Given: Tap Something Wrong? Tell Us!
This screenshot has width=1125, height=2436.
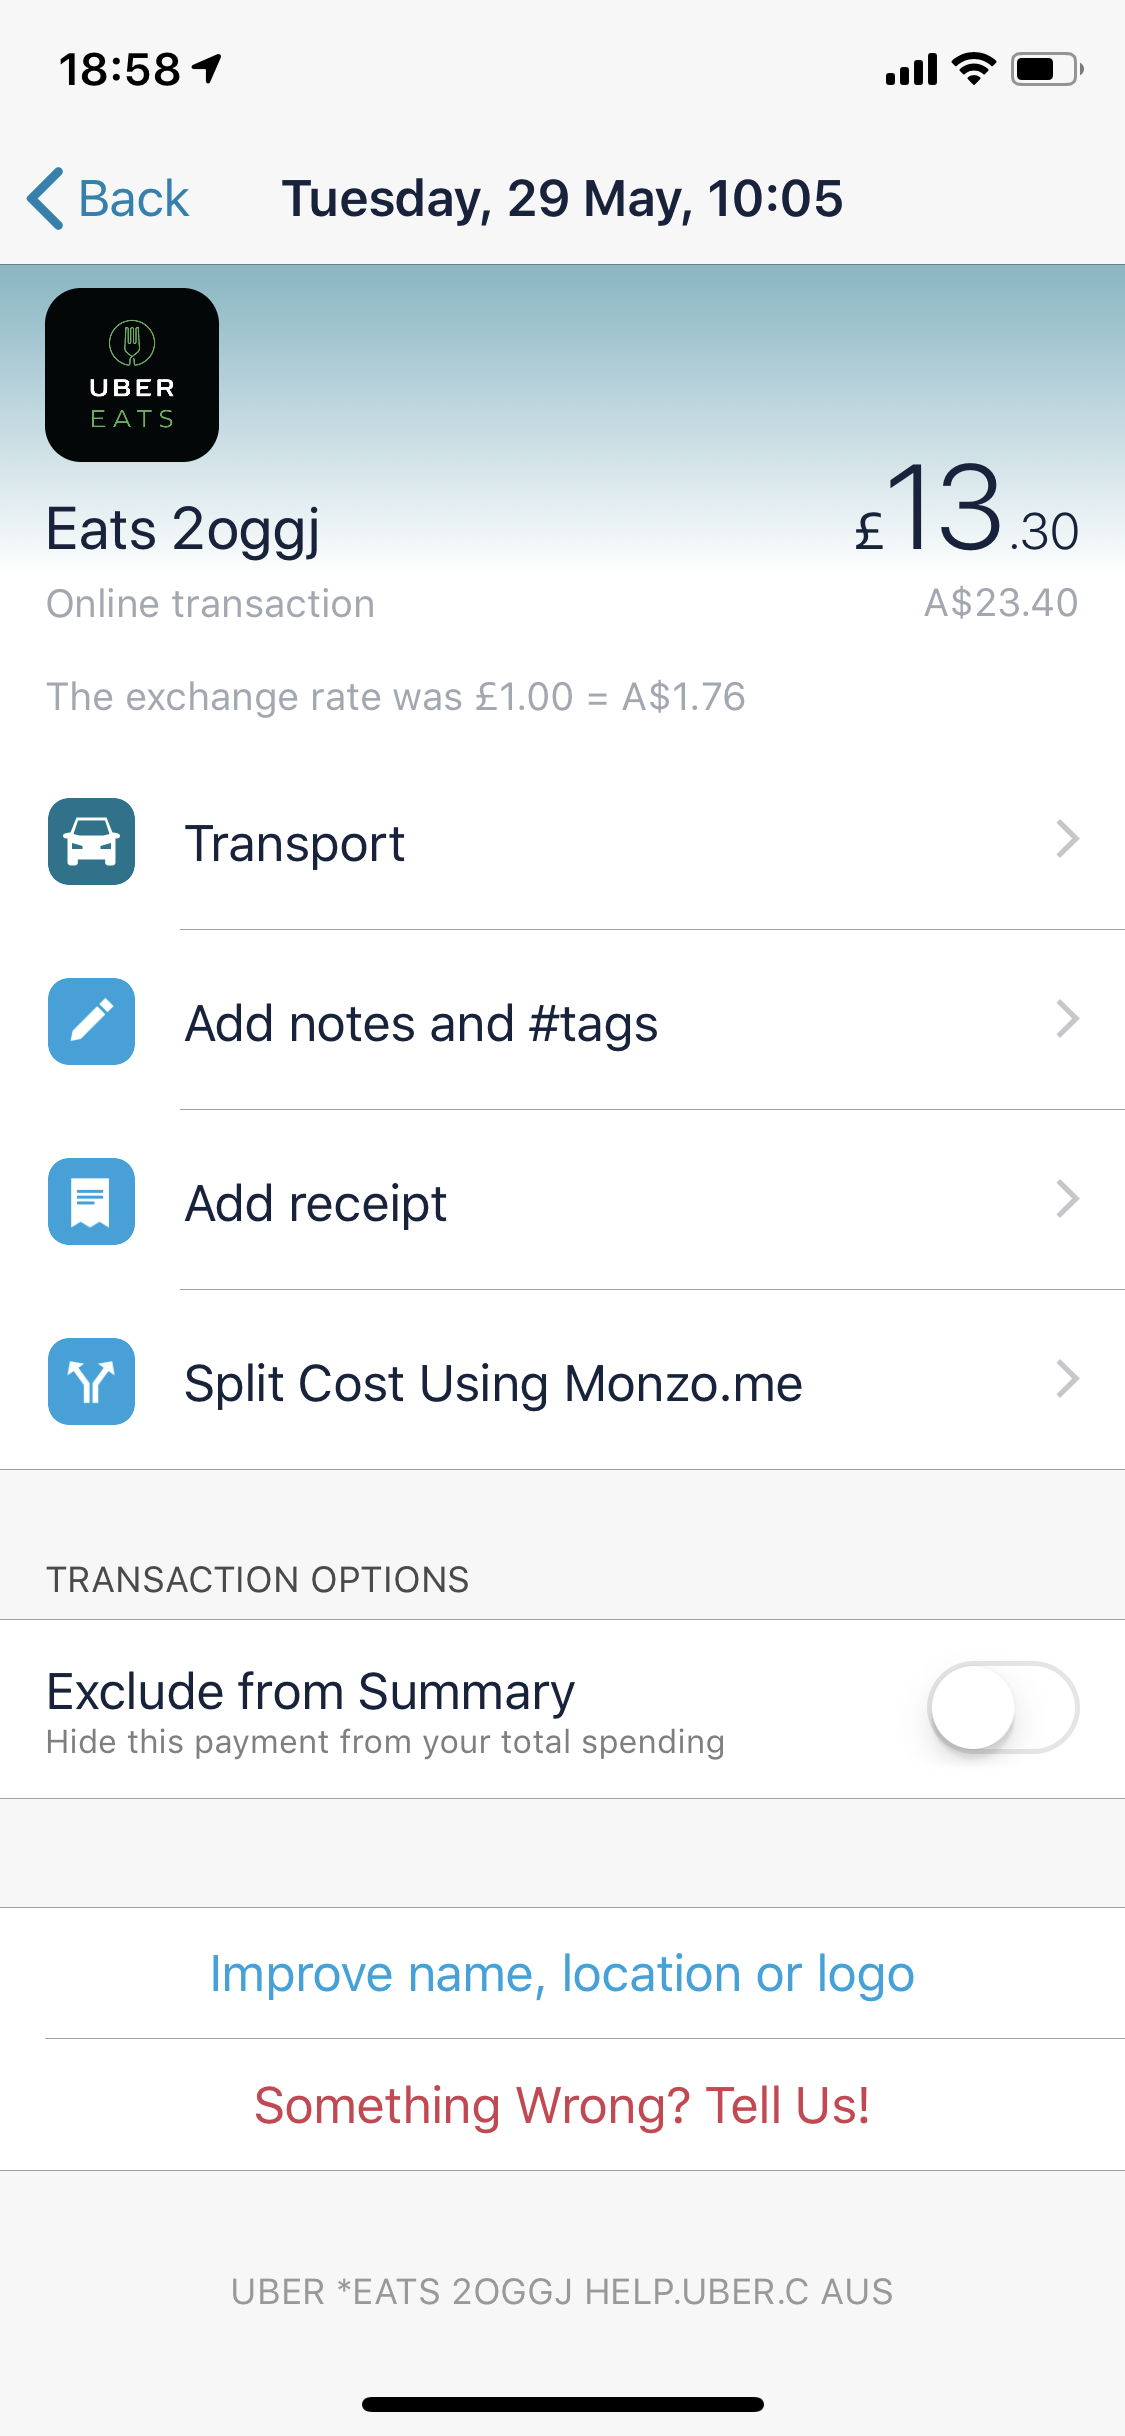Looking at the screenshot, I should tap(562, 2105).
